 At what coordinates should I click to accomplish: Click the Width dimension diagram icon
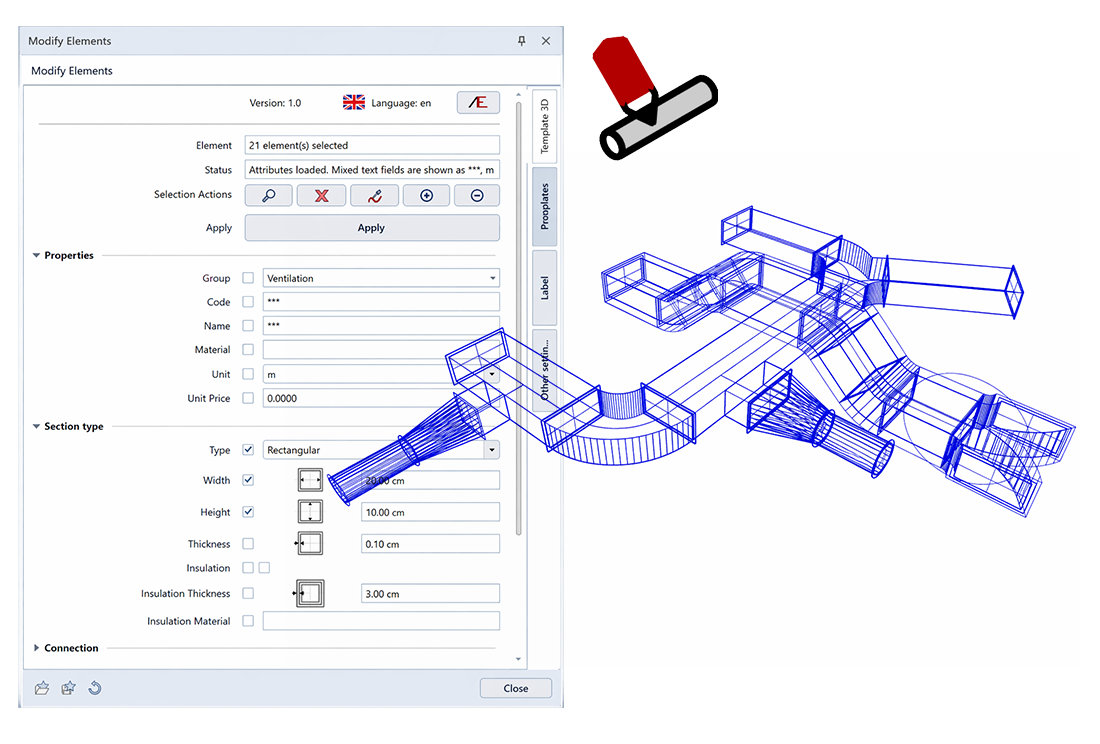[310, 480]
